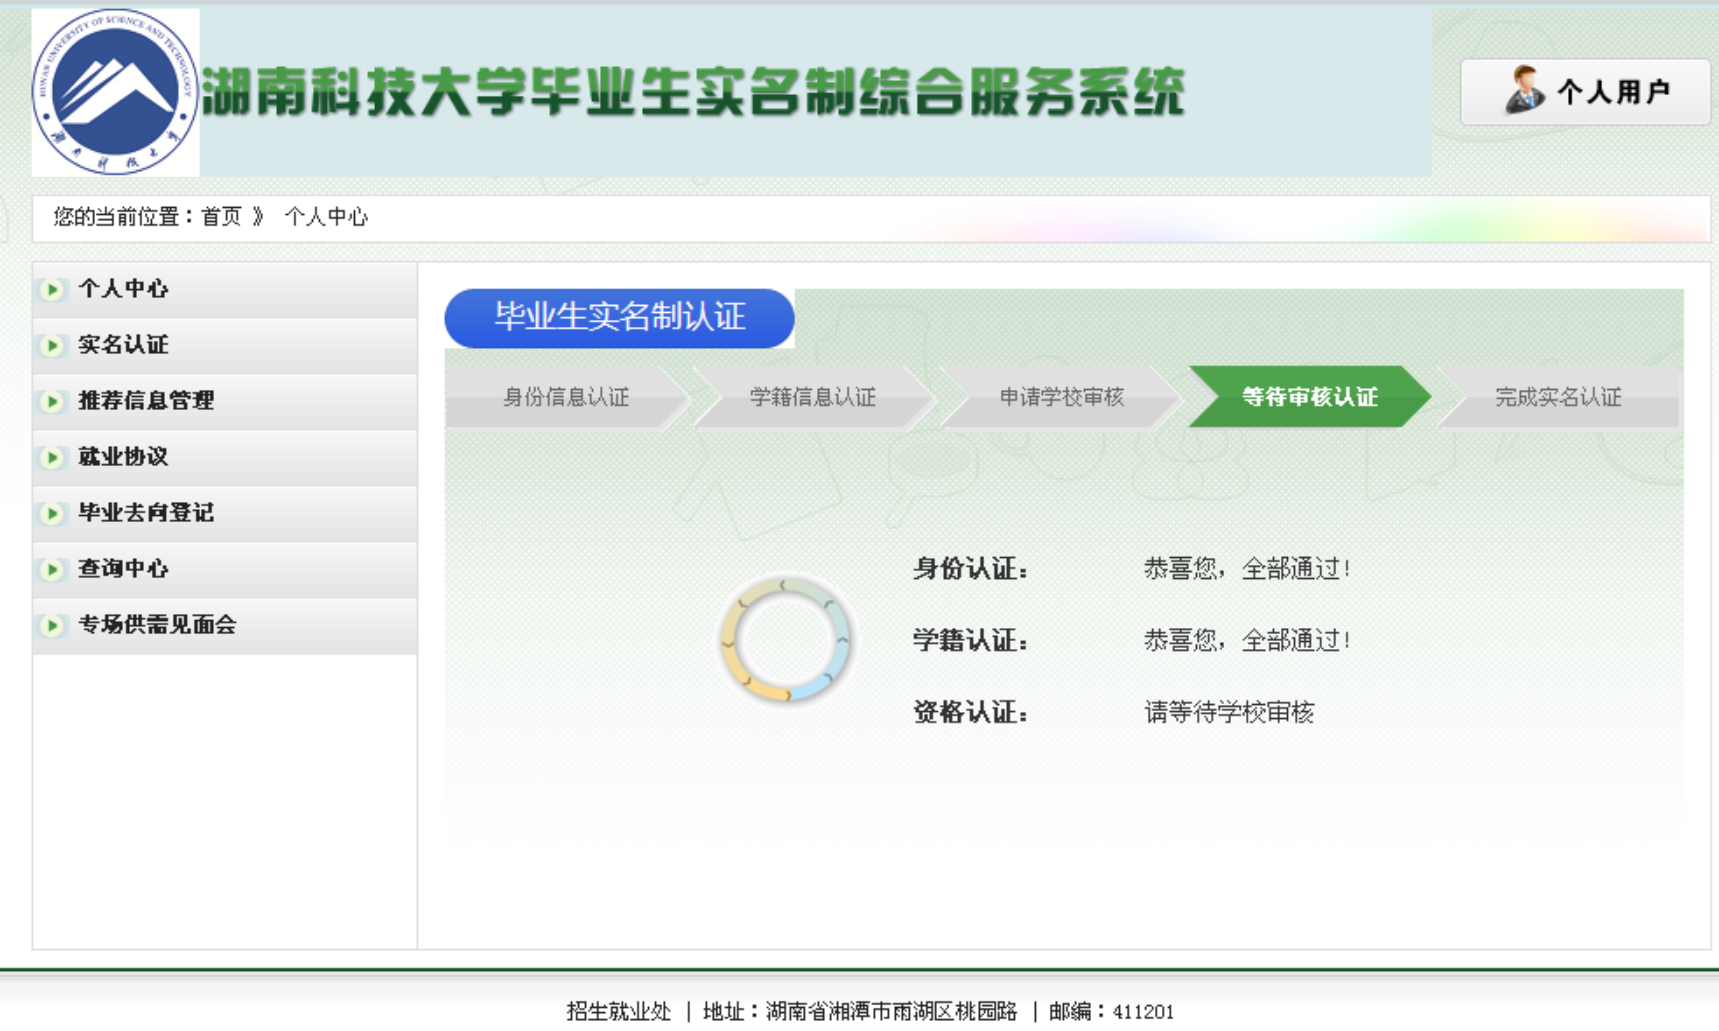Go to 身份信息认证 step
The height and width of the screenshot is (1031, 1719).
click(565, 397)
